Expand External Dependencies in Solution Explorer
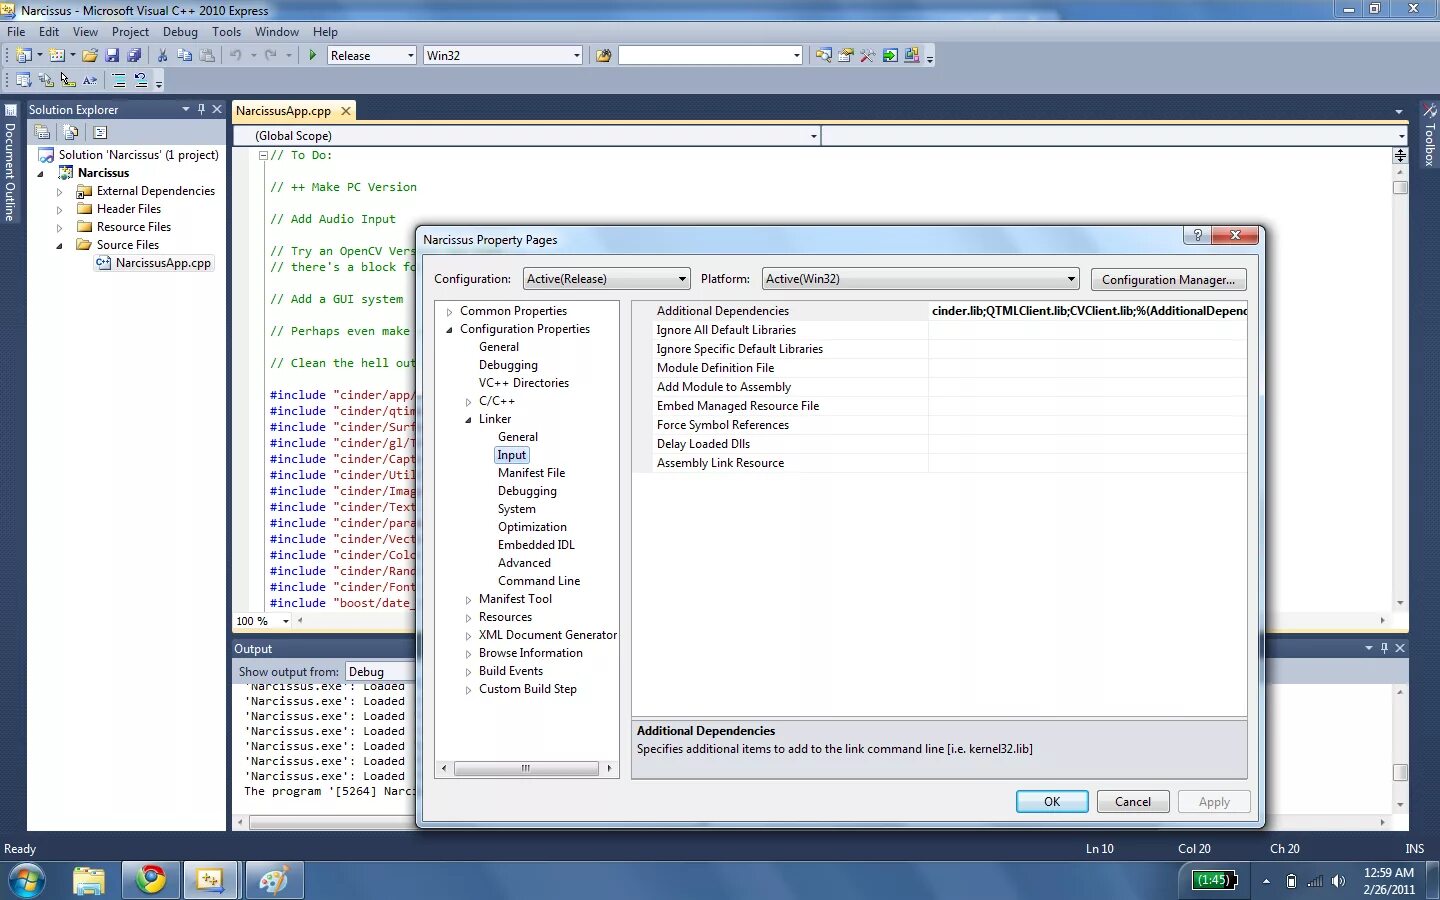The width and height of the screenshot is (1440, 900). pos(59,191)
